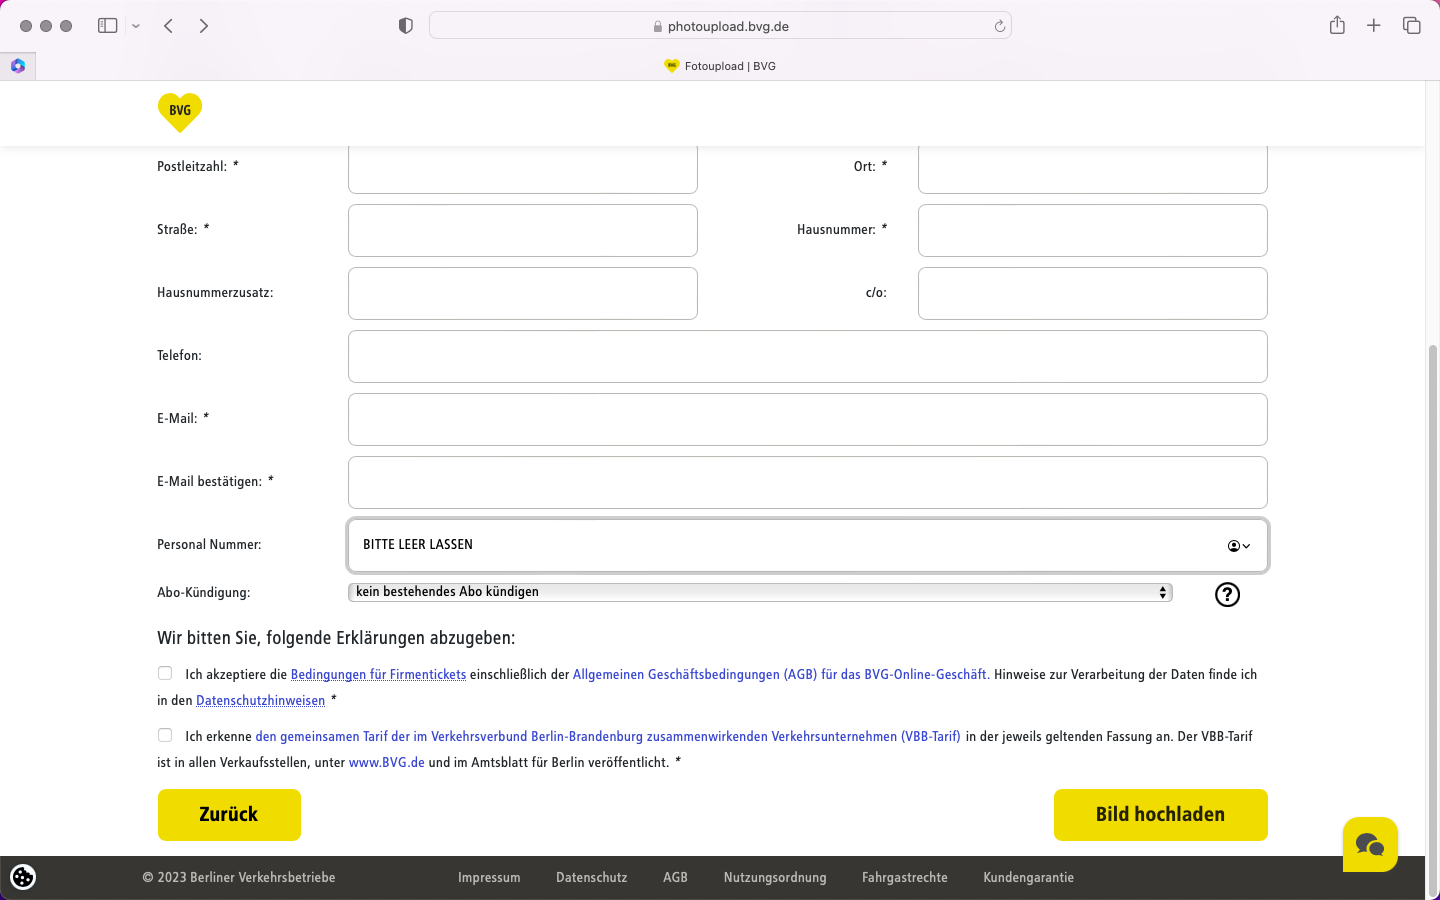Show the tab overview icon
This screenshot has height=900, width=1440.
[x=1412, y=26]
